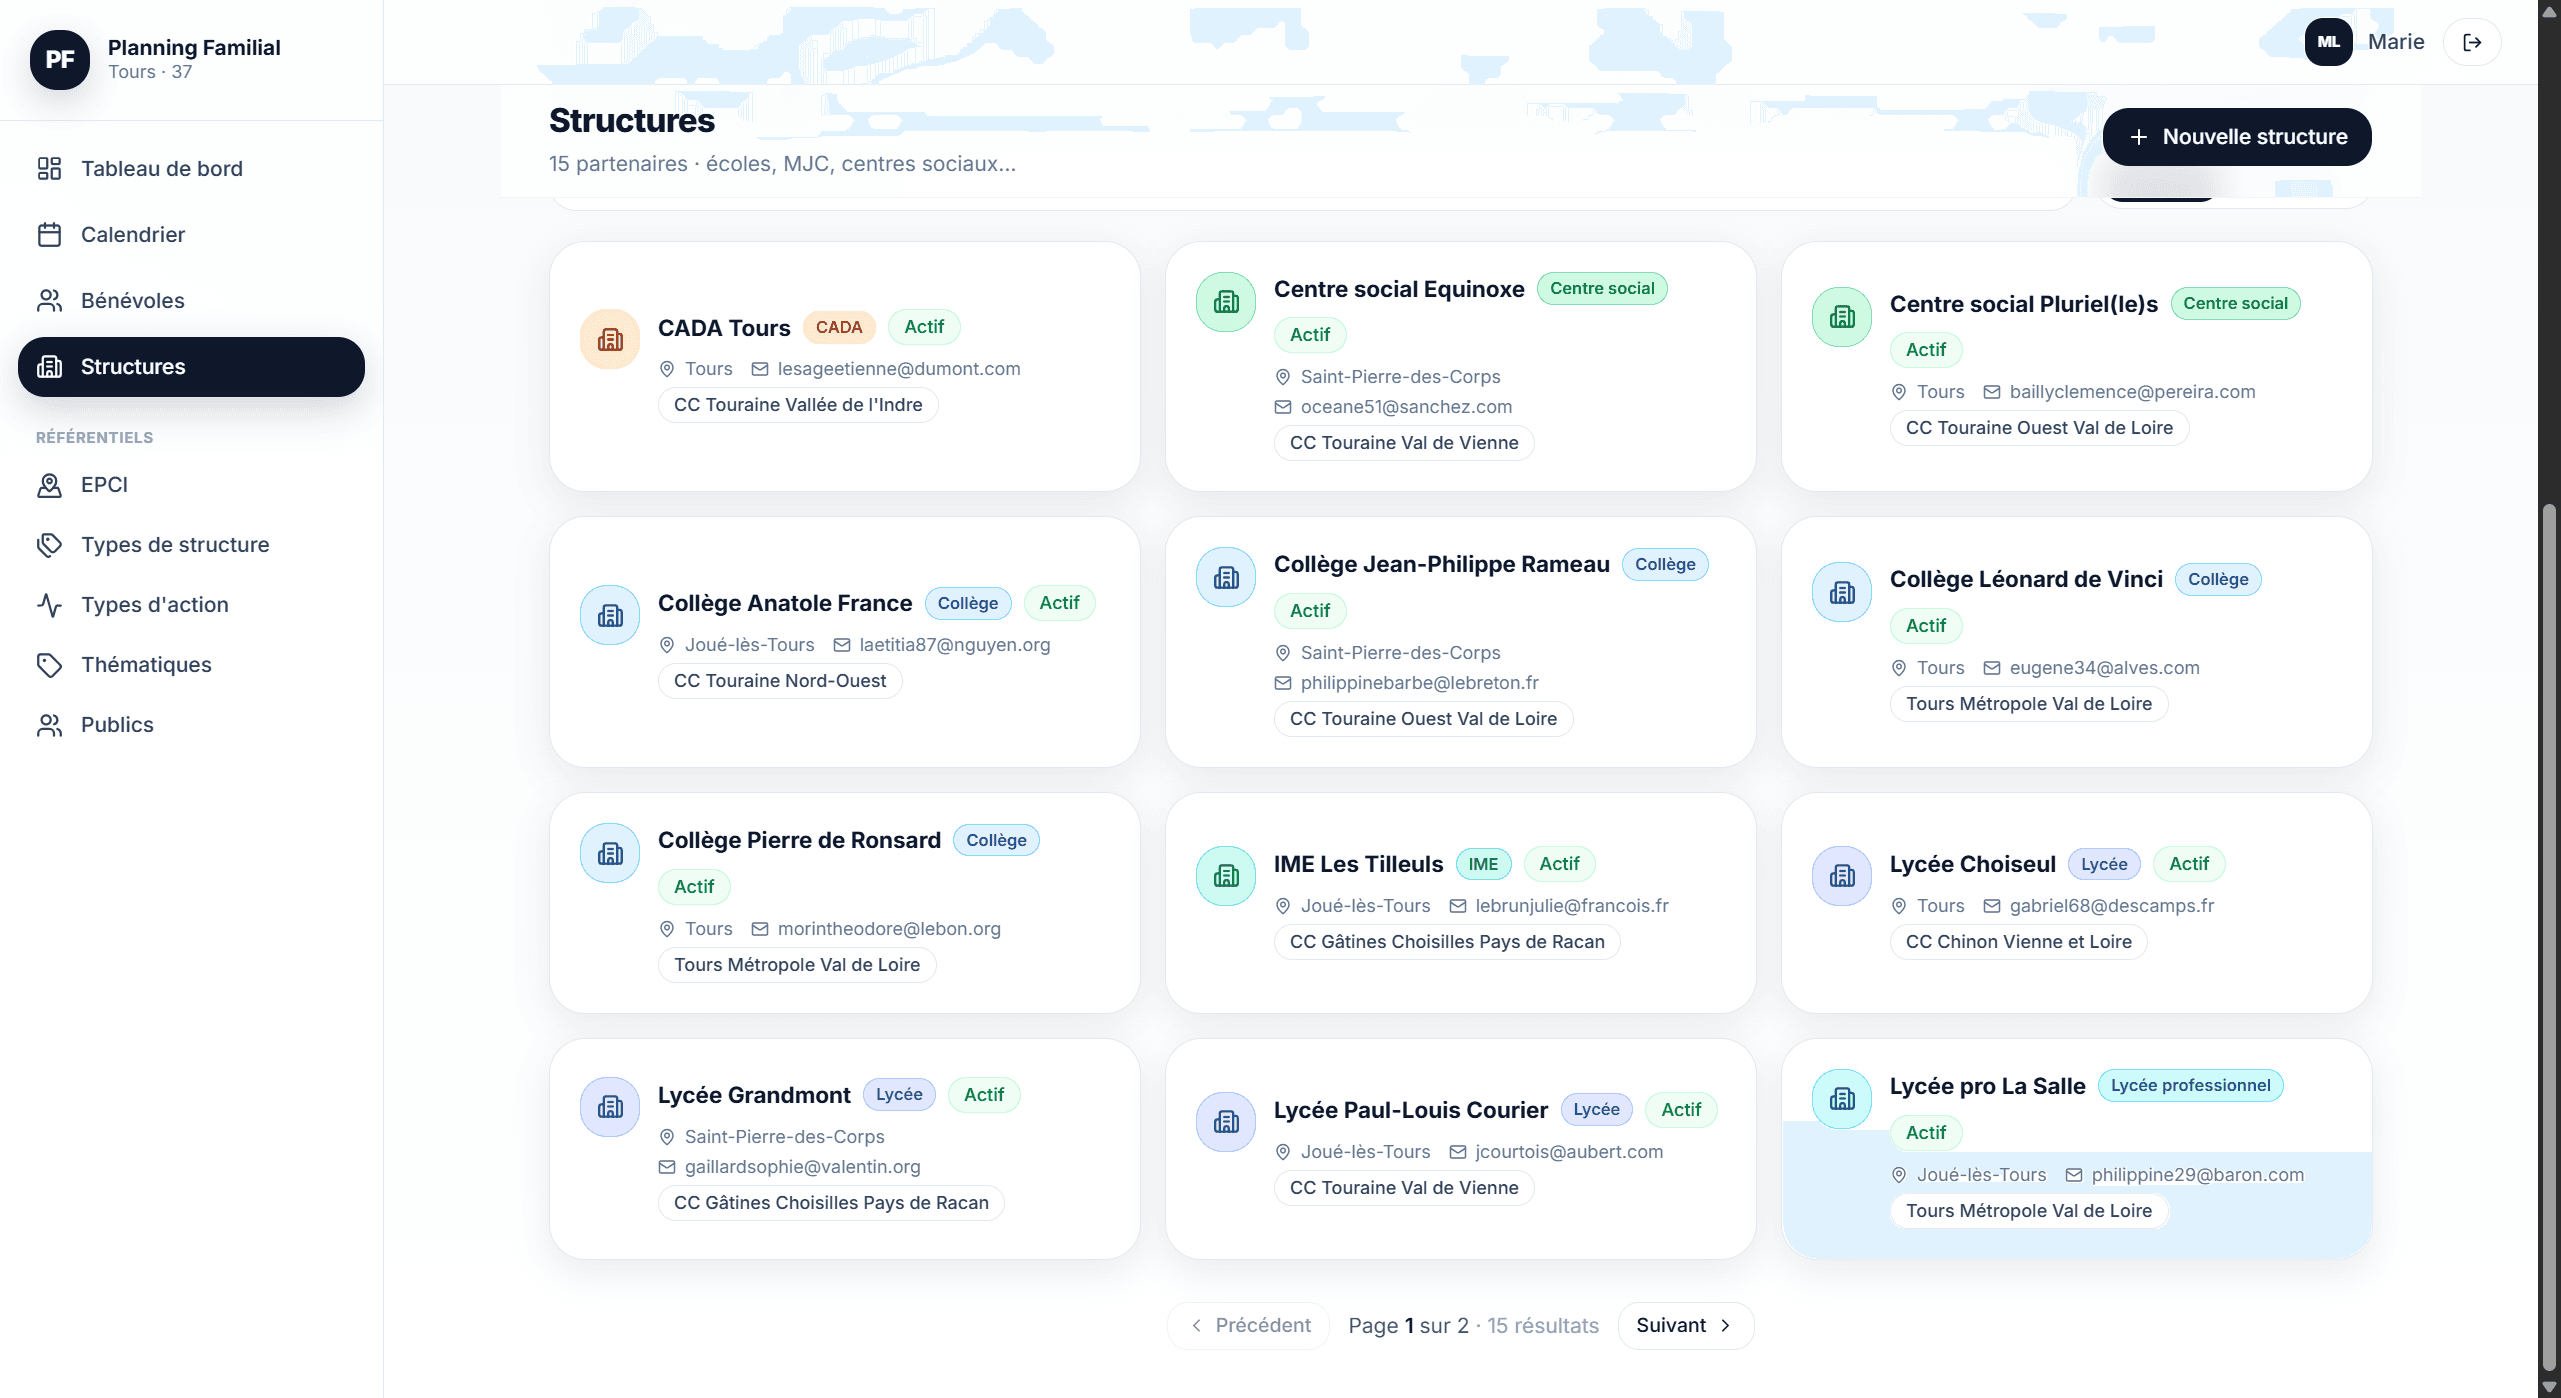
Task: Click the Types d'action activity icon
Action: click(49, 605)
